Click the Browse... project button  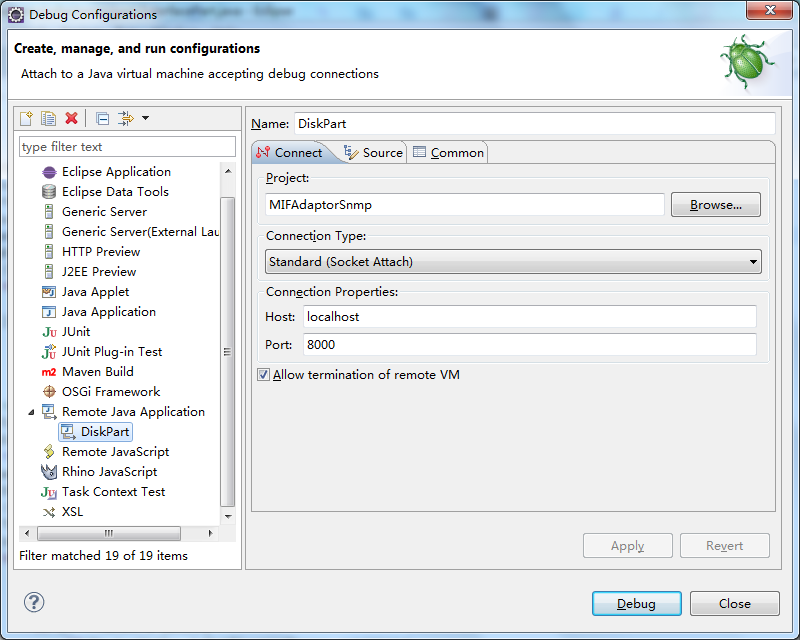(x=715, y=205)
